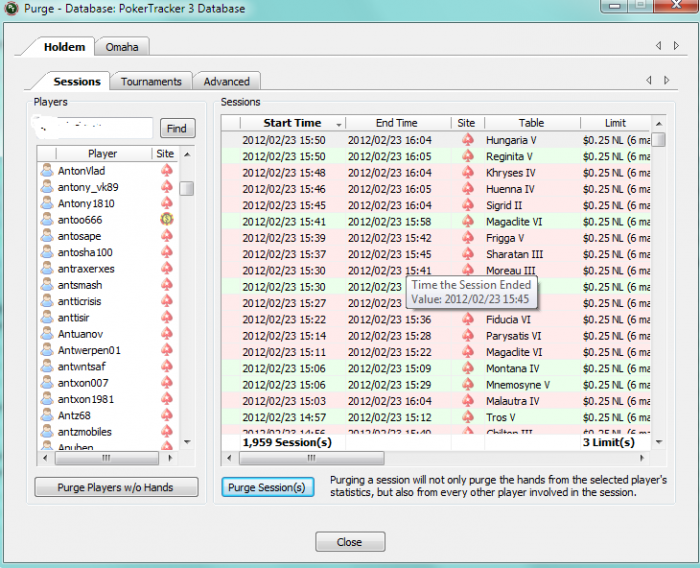Viewport: 700px width, 568px height.
Task: Click the site icon for Hungaria V session
Action: click(x=467, y=140)
